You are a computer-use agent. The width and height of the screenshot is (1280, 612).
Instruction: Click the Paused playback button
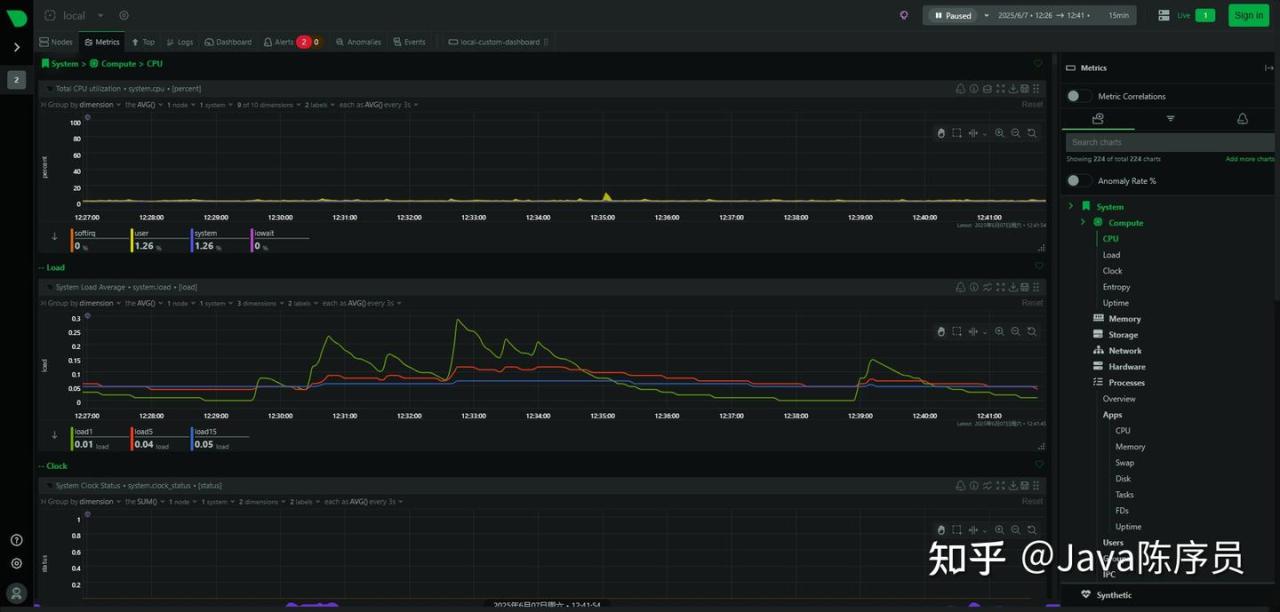point(951,15)
